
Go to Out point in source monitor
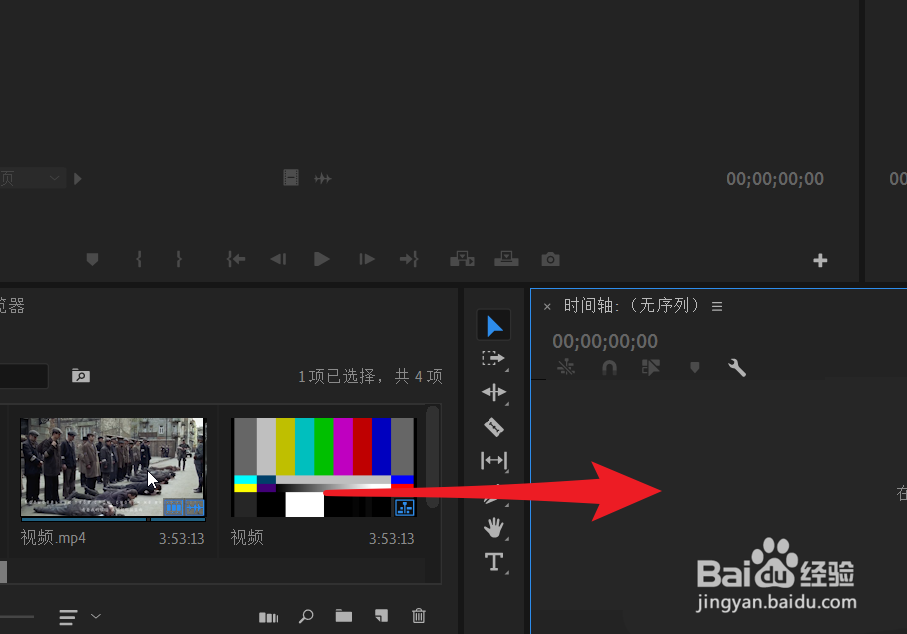[409, 259]
